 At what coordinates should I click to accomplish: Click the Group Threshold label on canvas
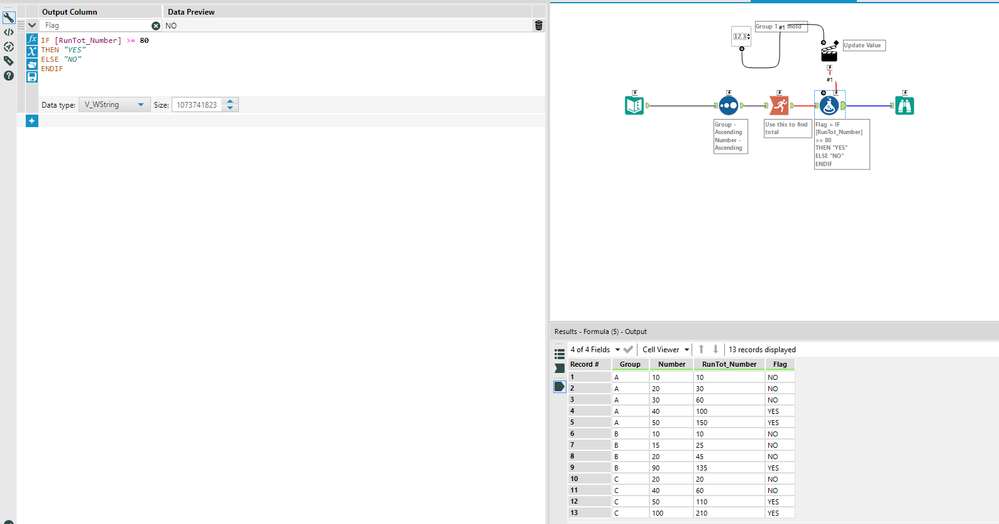click(782, 27)
